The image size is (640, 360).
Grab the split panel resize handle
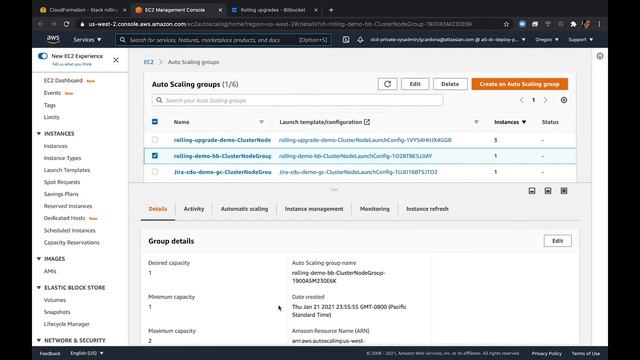pos(334,189)
